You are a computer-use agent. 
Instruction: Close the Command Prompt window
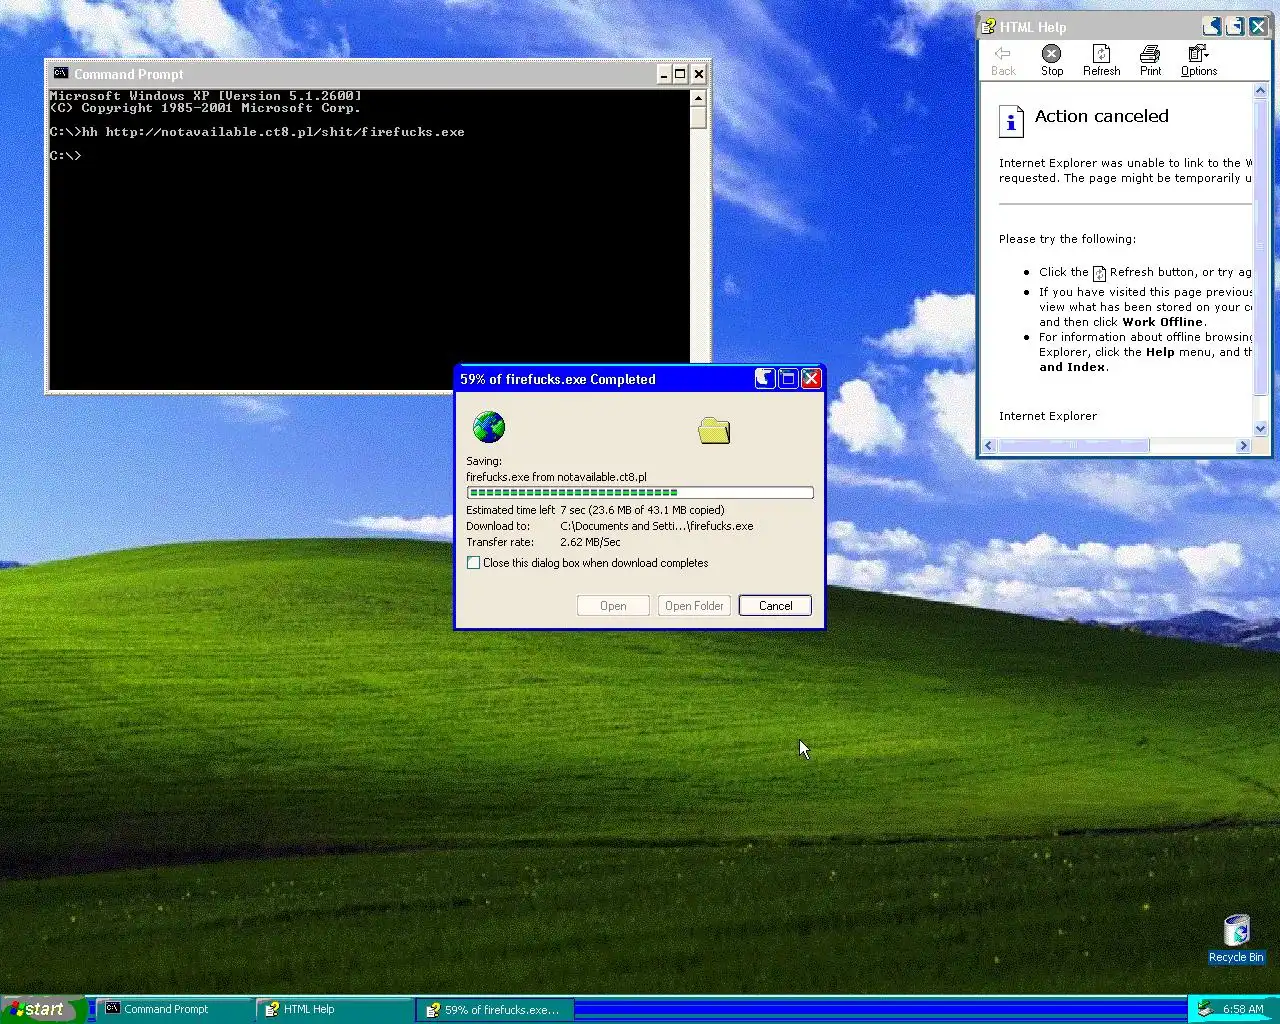pyautogui.click(x=699, y=74)
